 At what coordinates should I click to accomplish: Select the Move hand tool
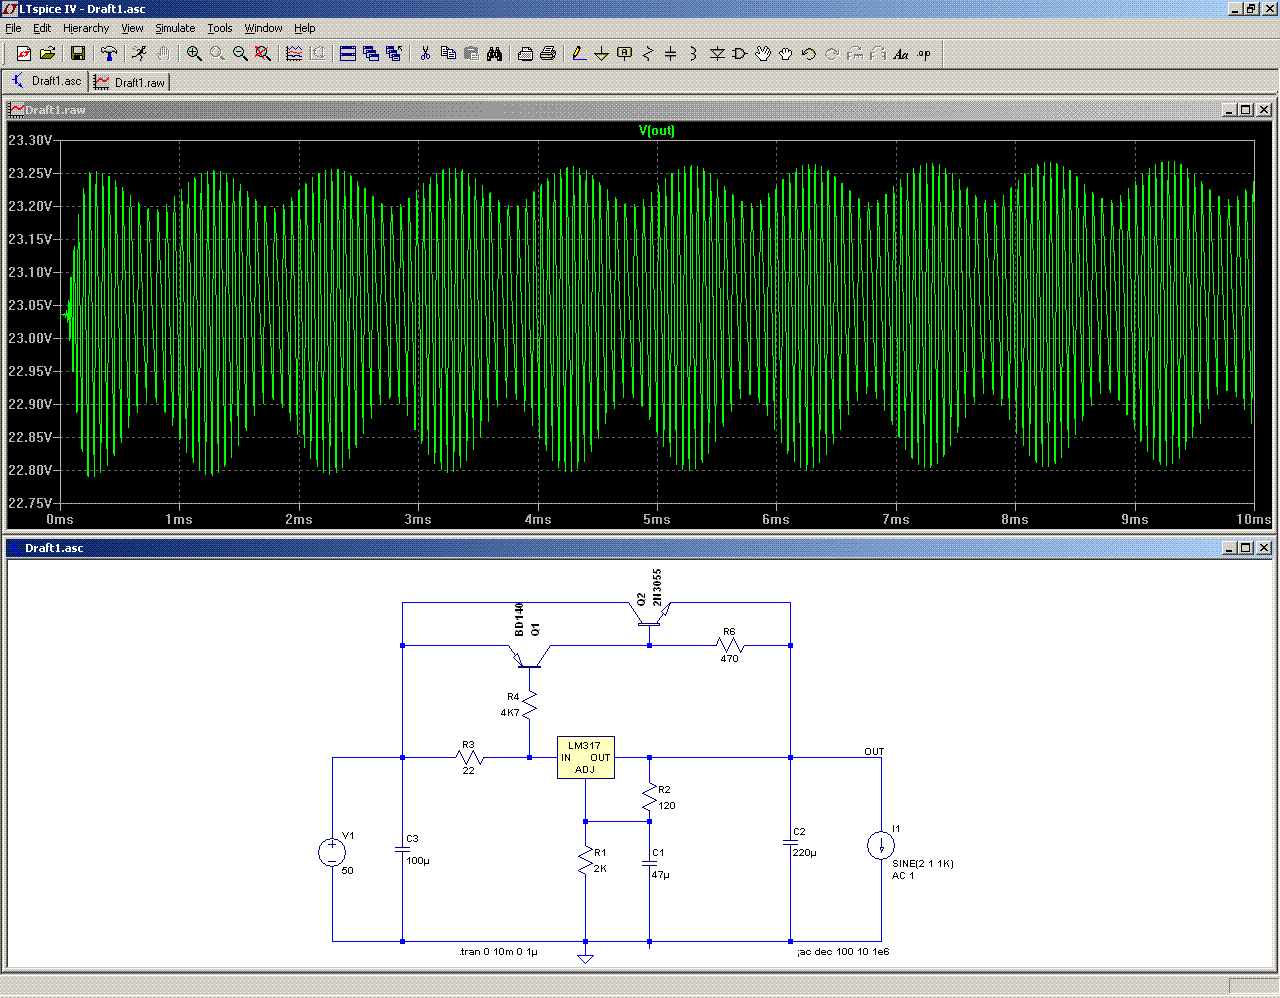(x=763, y=54)
